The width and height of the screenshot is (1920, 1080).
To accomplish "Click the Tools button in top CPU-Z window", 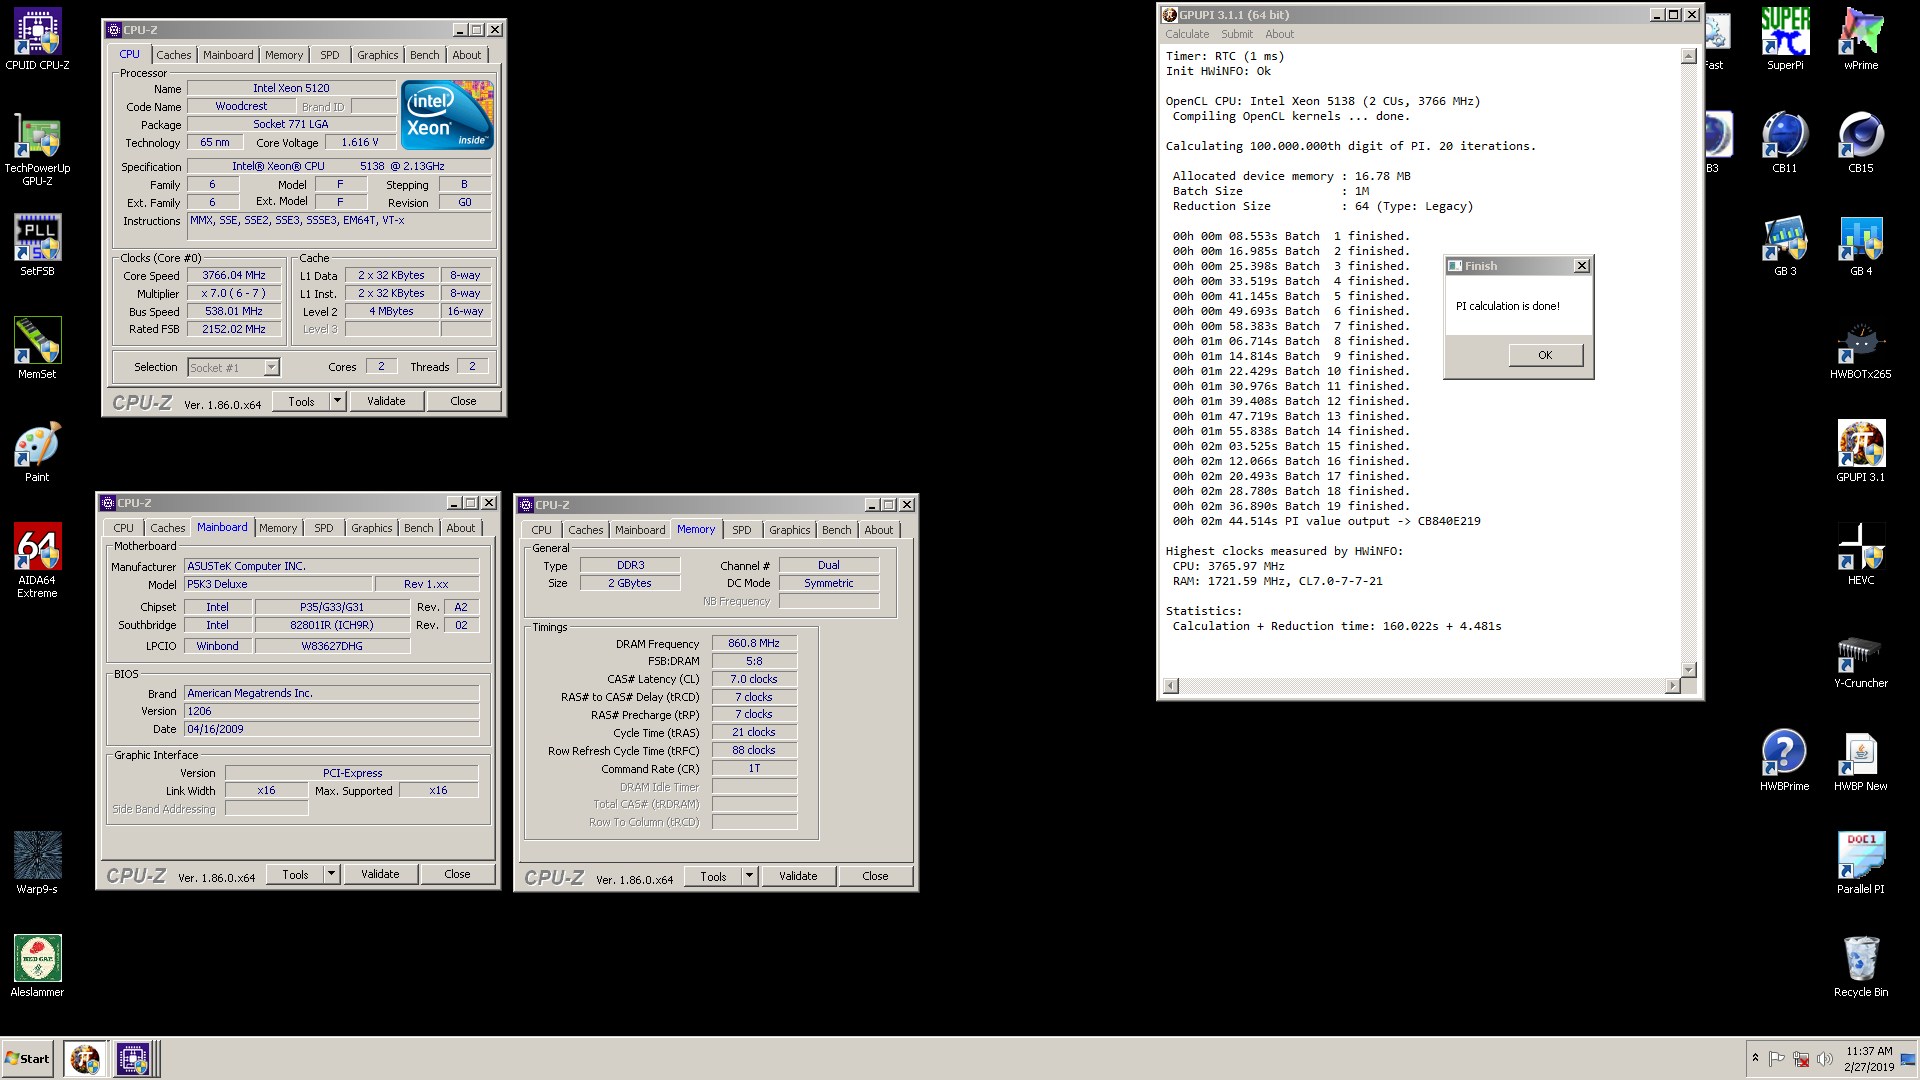I will (301, 401).
